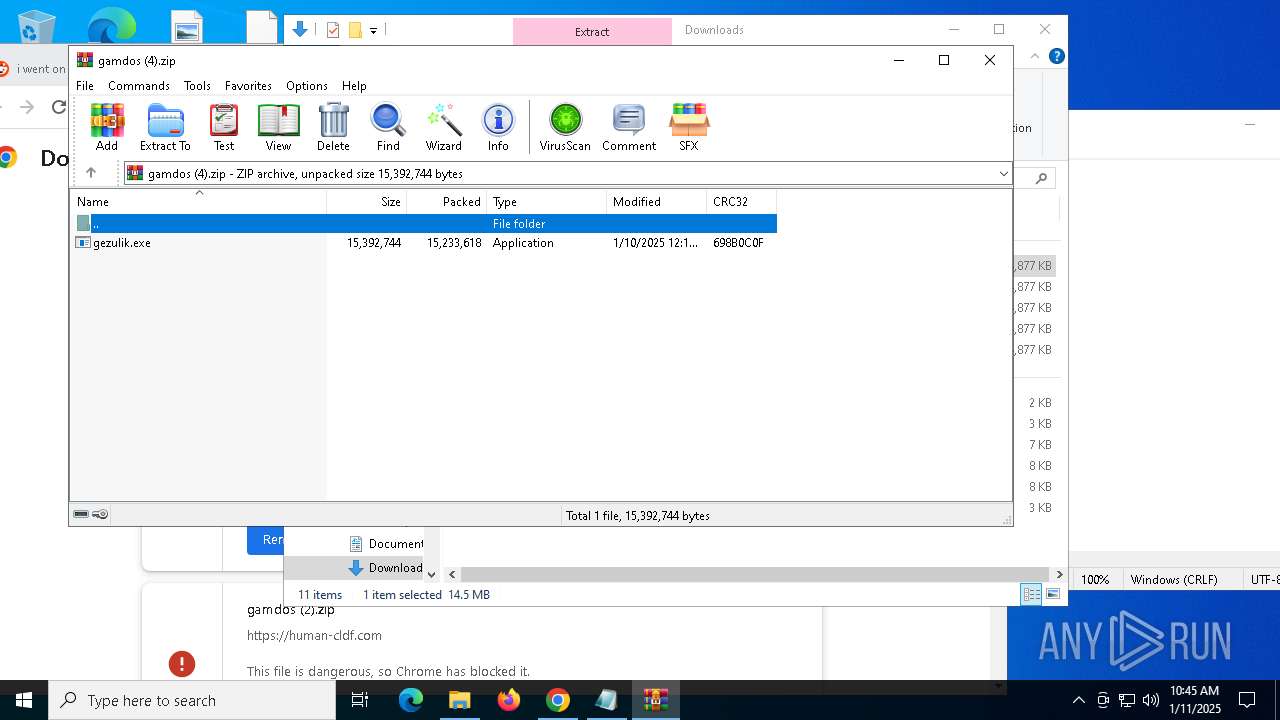Open the Comment tool
Screen dimensions: 1280x720
click(x=629, y=127)
